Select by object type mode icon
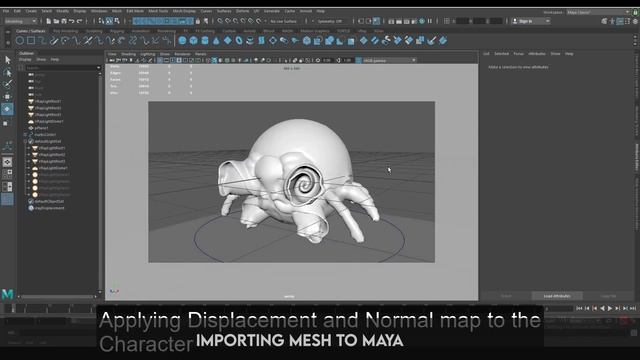This screenshot has width=640, height=360. click(109, 21)
